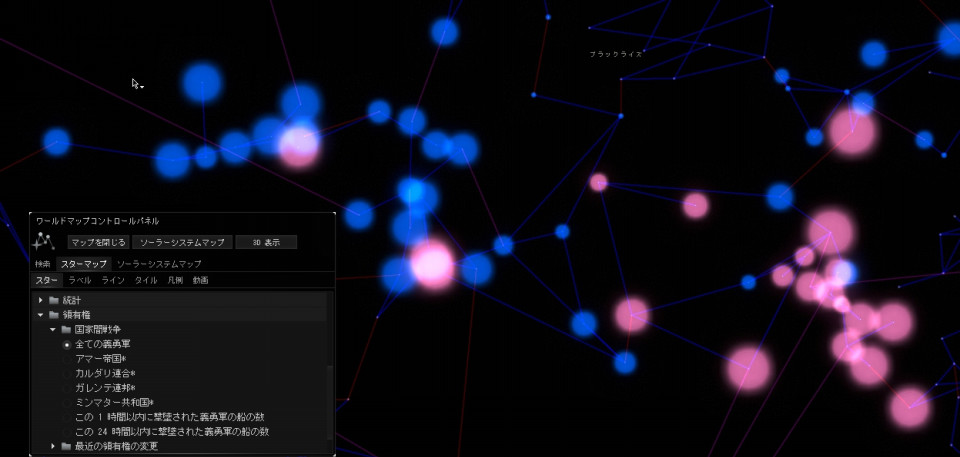Open the 凡例 sub-tab
This screenshot has width=960, height=457.
[175, 280]
